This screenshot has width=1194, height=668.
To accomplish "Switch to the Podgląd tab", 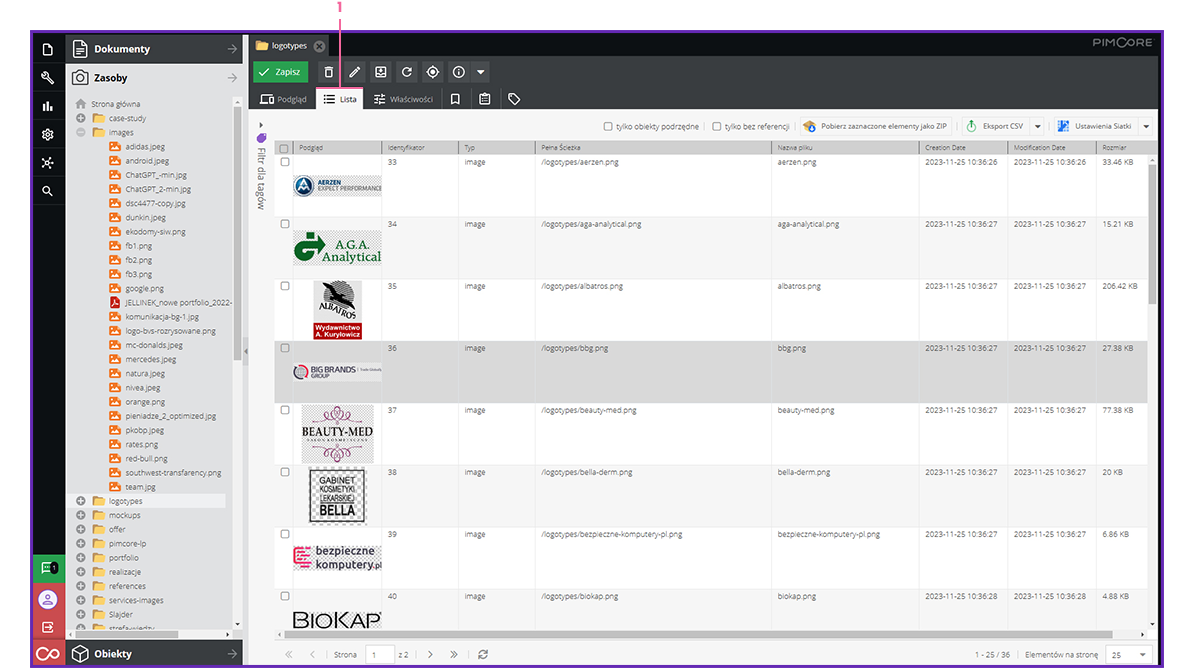I will point(283,99).
